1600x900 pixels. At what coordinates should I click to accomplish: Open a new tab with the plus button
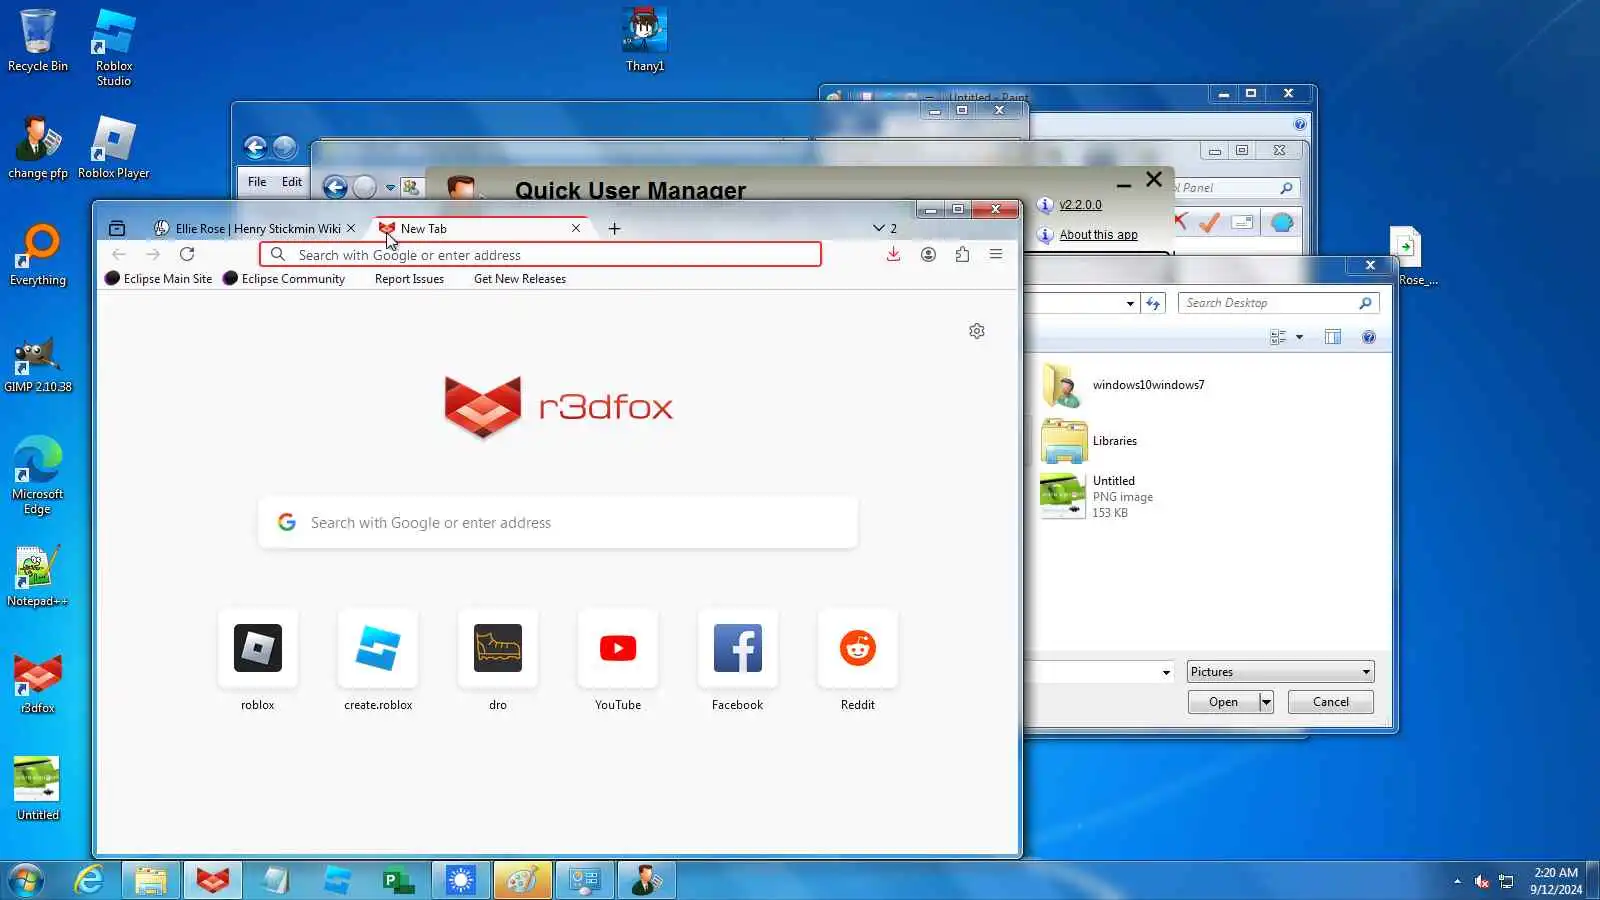[614, 229]
